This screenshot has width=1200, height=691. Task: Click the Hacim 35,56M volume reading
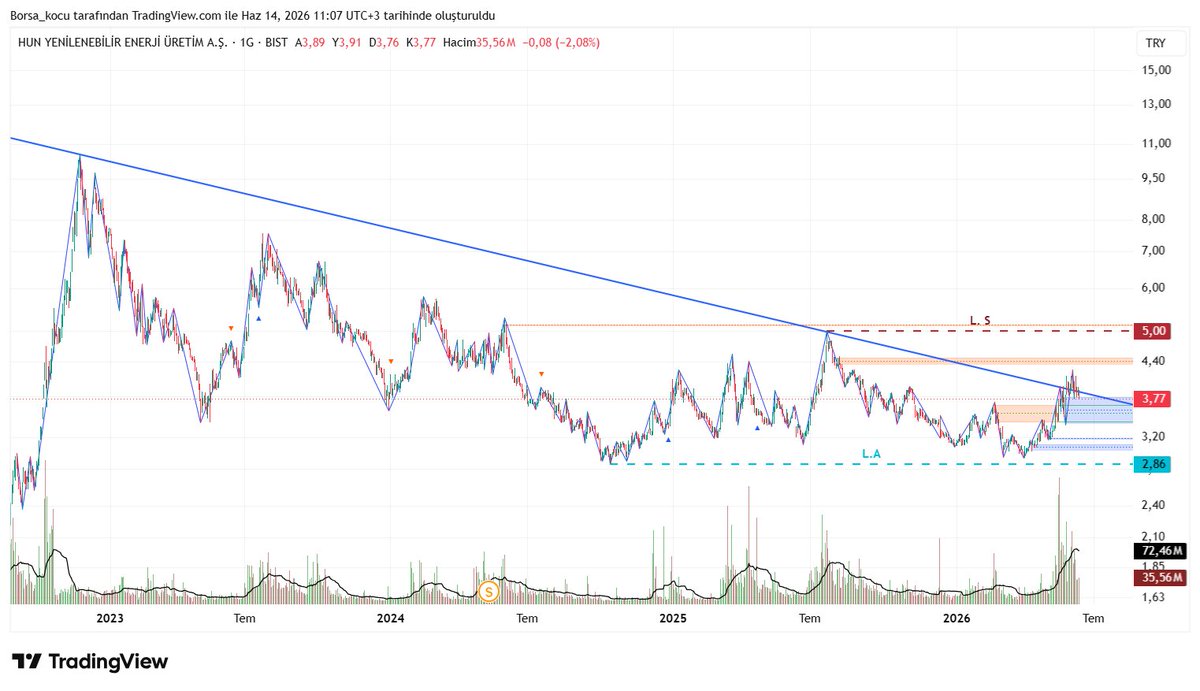point(480,43)
